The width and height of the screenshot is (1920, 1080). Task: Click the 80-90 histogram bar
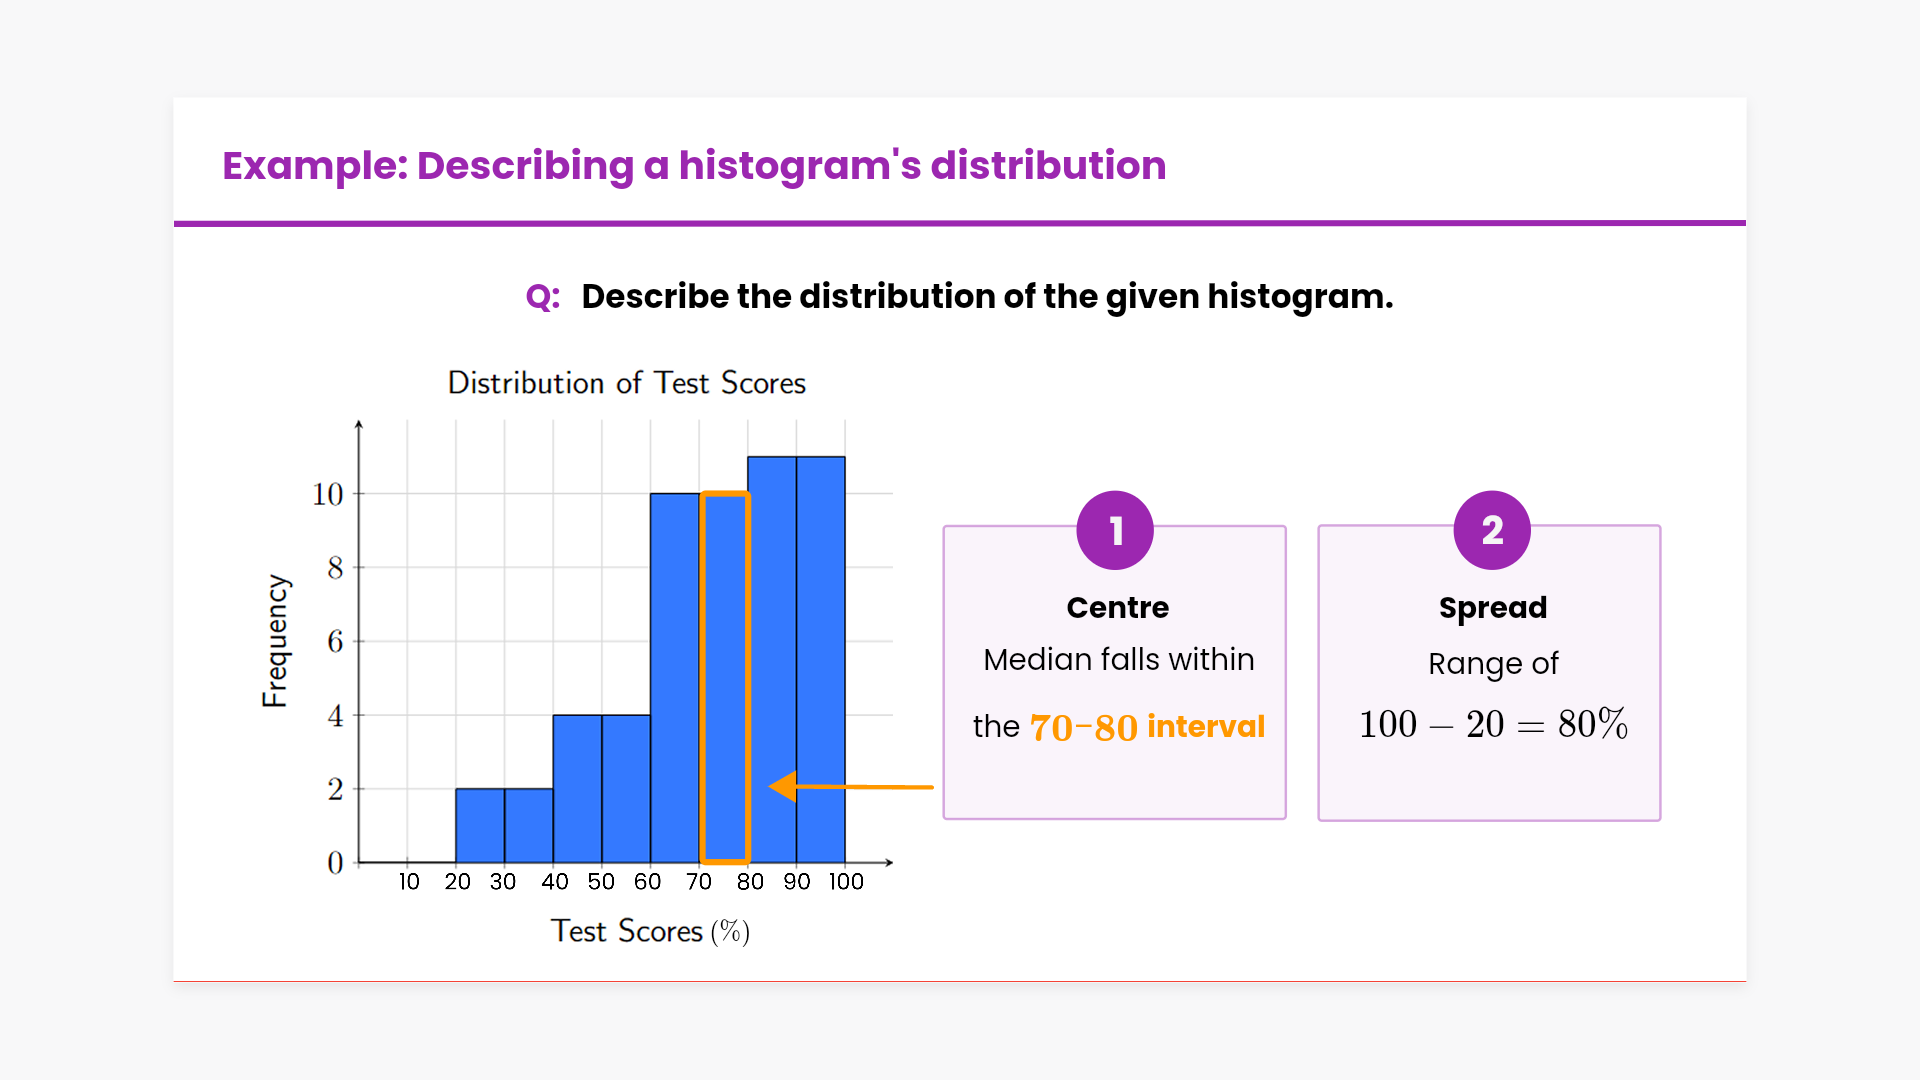point(772,660)
